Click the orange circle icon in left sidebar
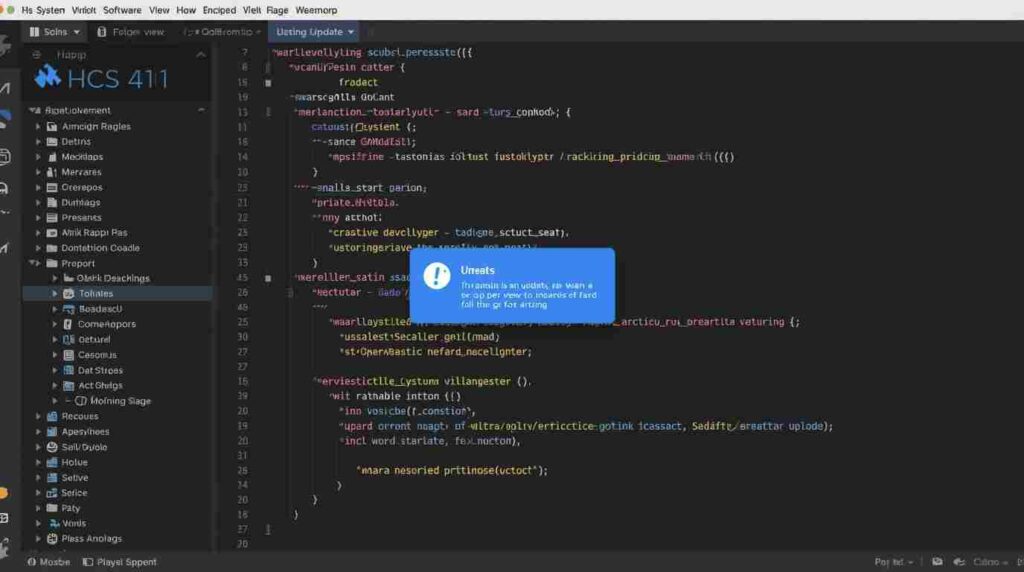 [4, 493]
